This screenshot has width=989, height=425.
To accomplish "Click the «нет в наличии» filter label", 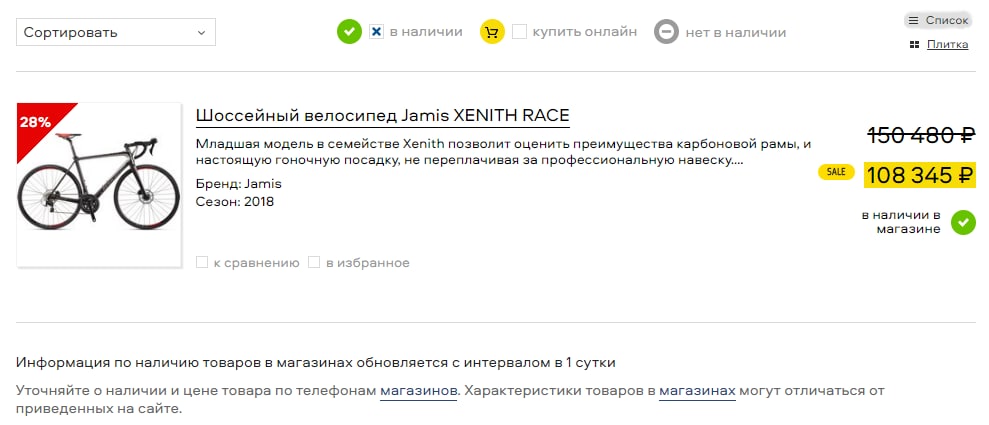I will pos(735,32).
